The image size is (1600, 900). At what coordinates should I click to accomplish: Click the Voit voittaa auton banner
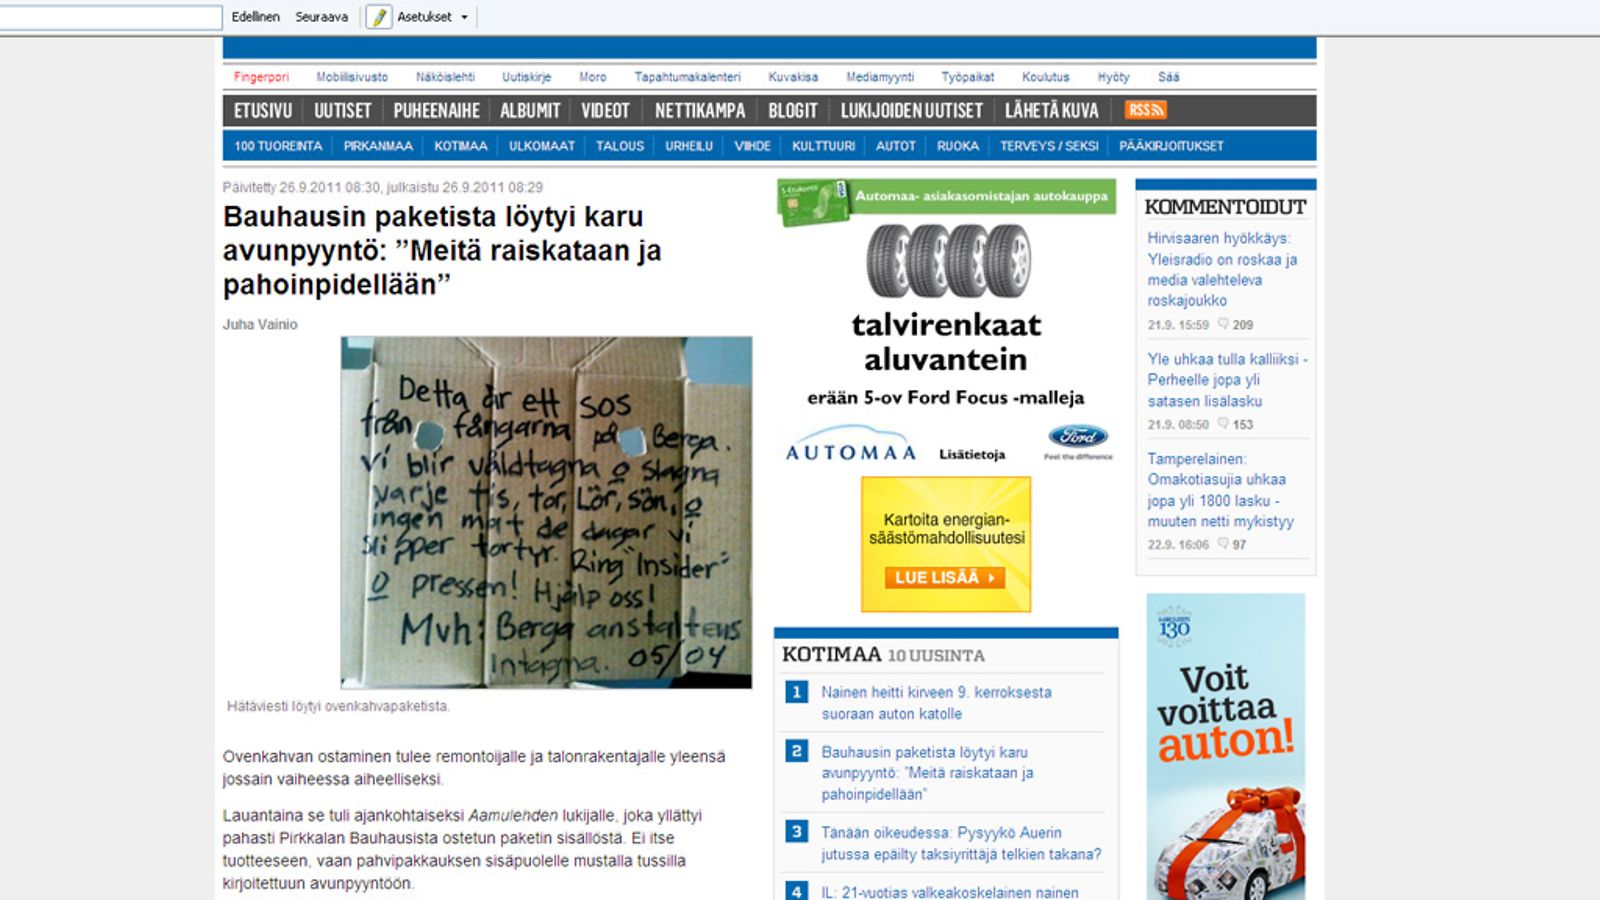click(x=1226, y=747)
